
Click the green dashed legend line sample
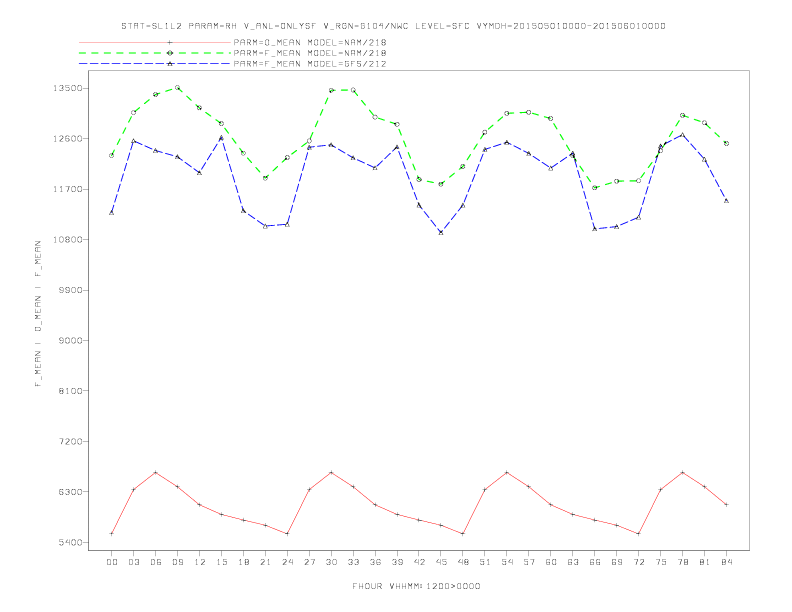(x=155, y=53)
